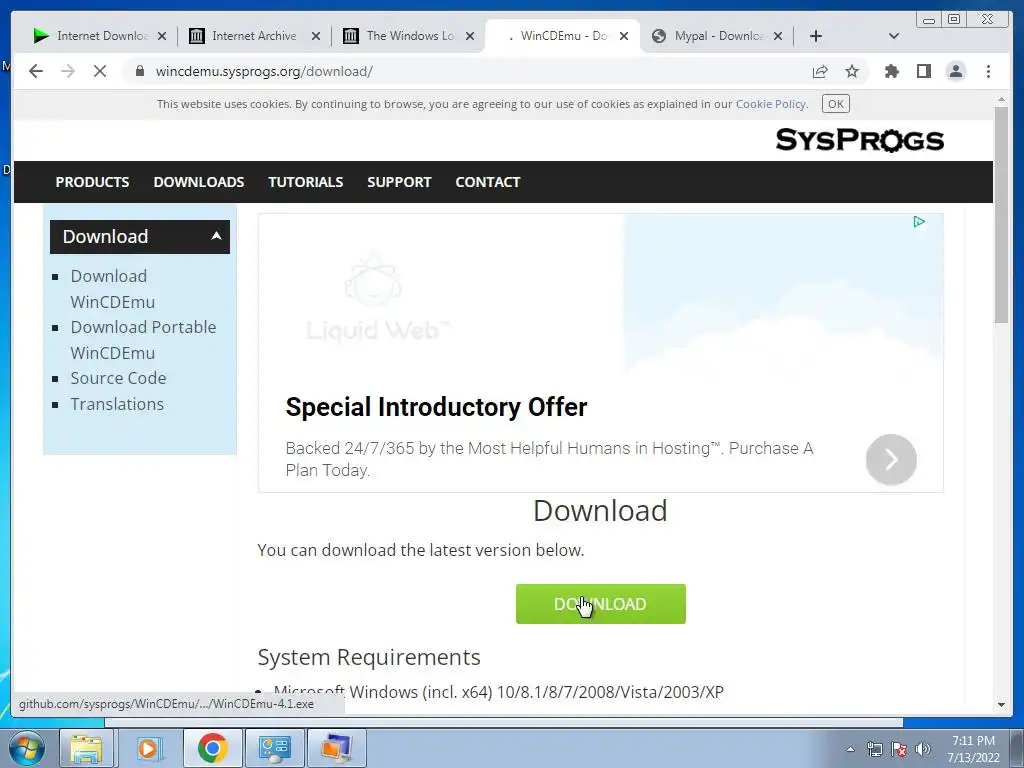Image resolution: width=1024 pixels, height=768 pixels.
Task: Open the tab search chevron
Action: pyautogui.click(x=894, y=36)
